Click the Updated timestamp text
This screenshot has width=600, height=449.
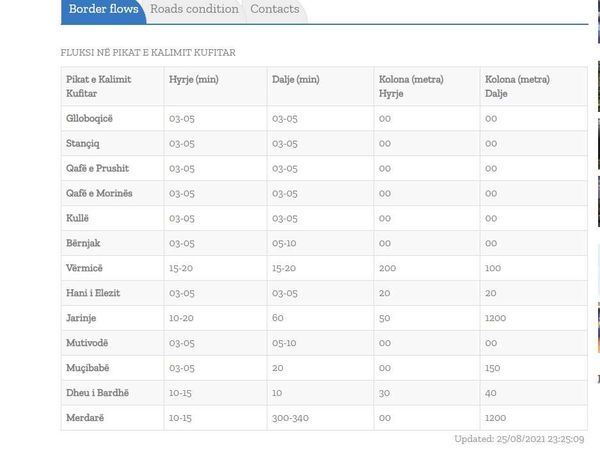coord(519,439)
